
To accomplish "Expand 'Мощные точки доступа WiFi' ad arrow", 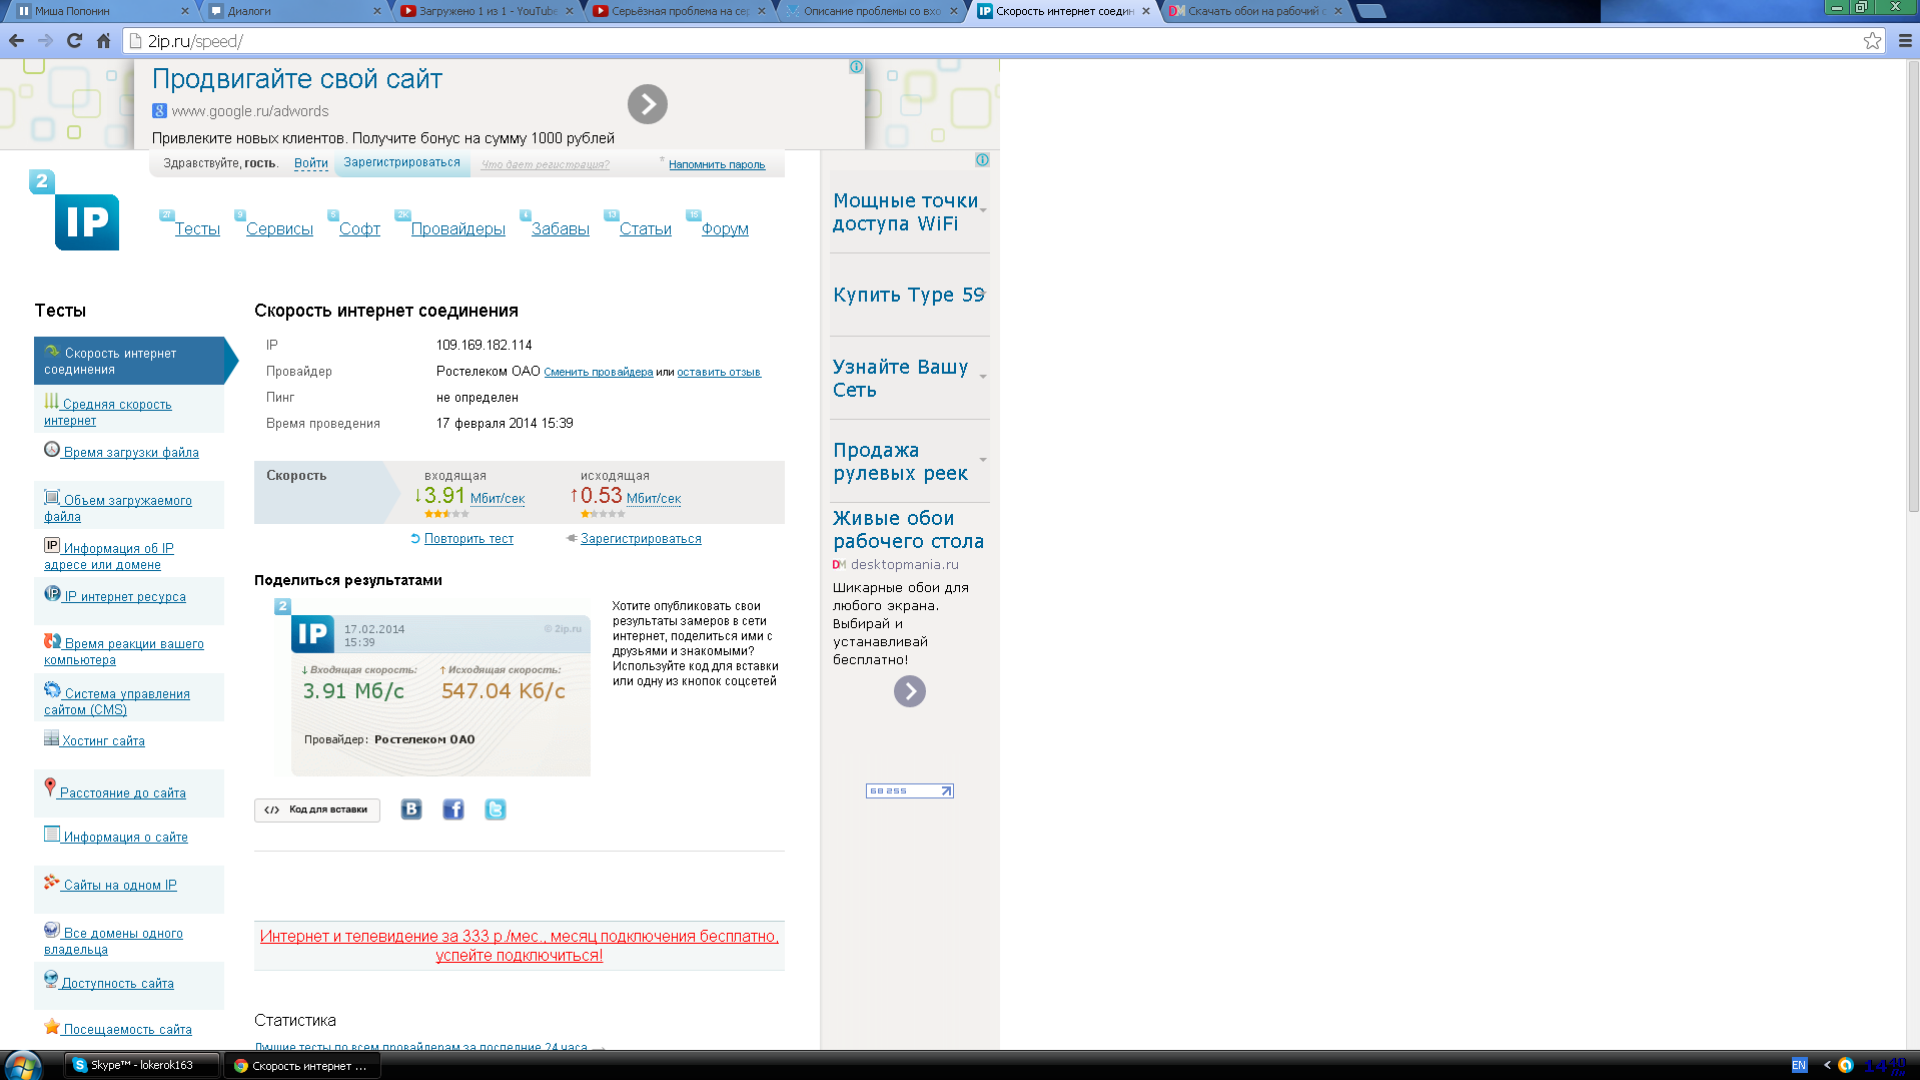I will (983, 211).
